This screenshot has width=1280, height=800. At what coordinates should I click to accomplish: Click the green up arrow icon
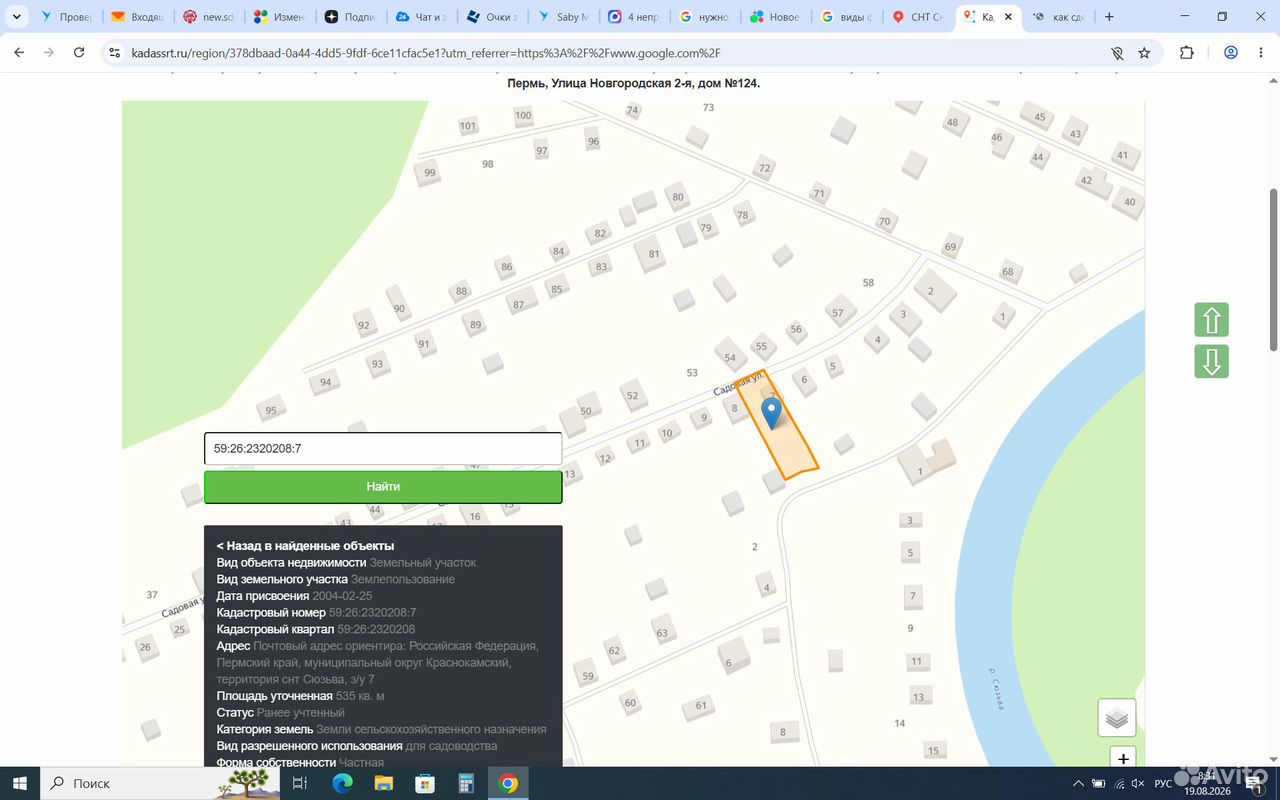tap(1211, 320)
